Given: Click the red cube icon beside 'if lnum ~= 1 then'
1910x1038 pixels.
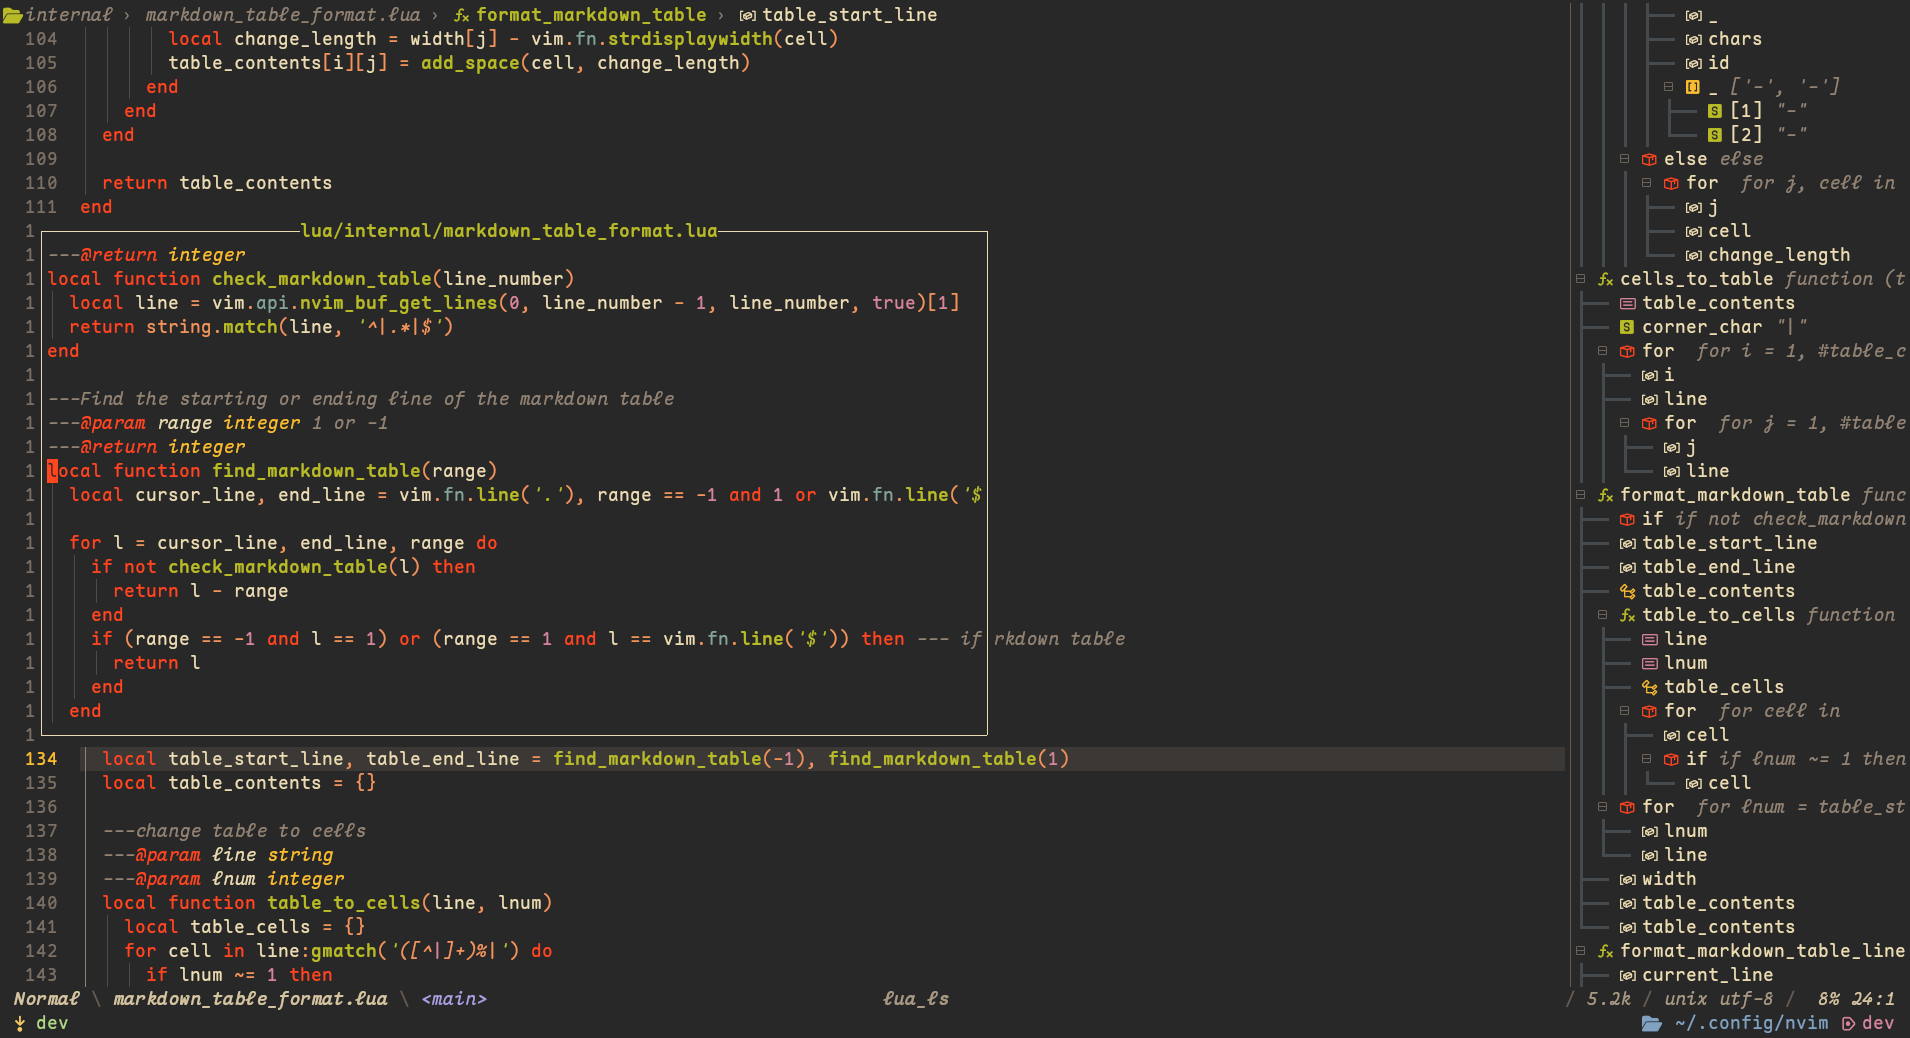Looking at the screenshot, I should (1671, 759).
